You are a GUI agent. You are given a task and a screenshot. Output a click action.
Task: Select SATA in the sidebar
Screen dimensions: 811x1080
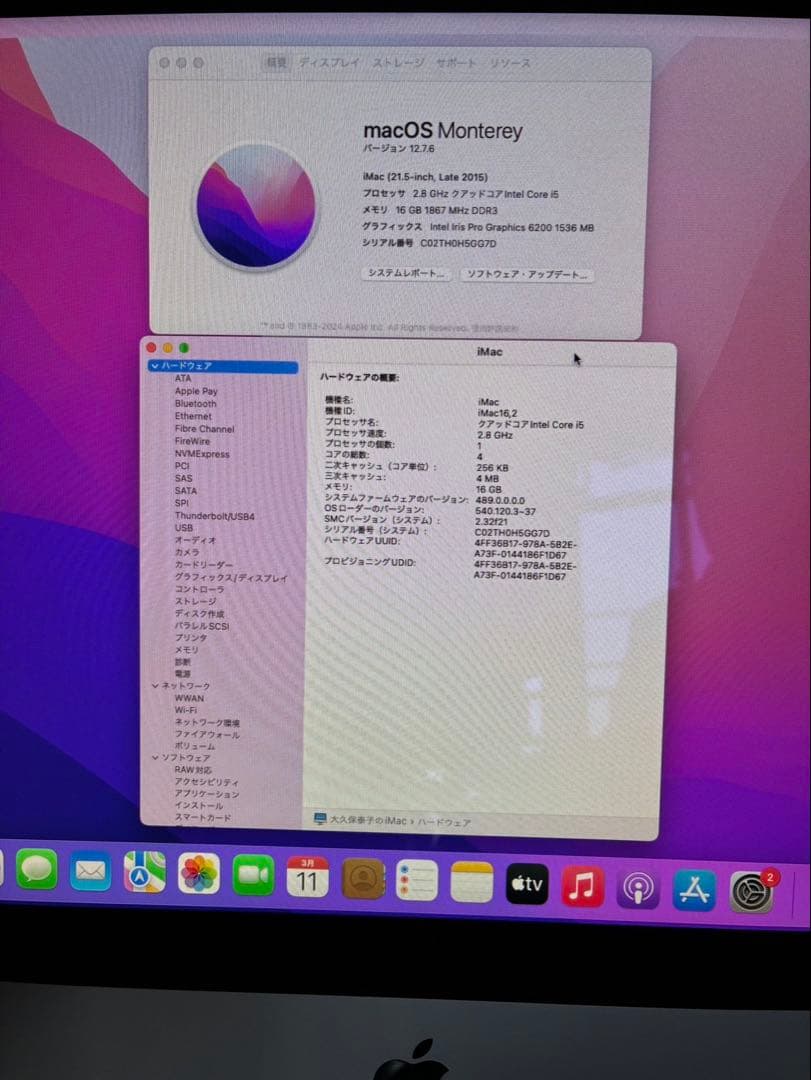[x=185, y=490]
